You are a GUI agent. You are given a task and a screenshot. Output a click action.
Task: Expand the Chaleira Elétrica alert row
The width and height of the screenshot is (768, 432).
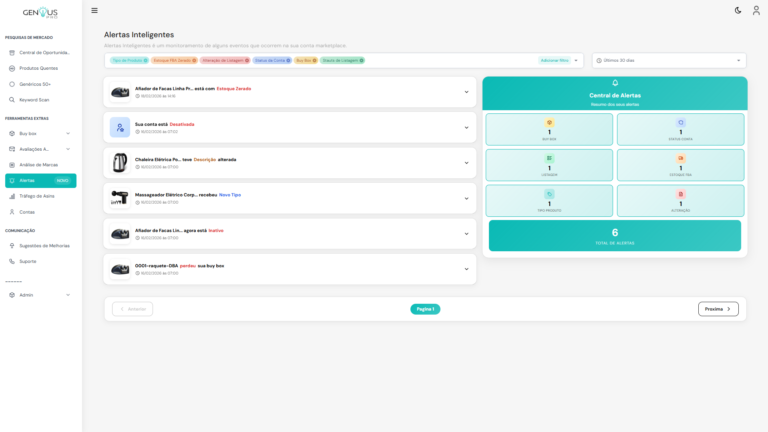(x=466, y=163)
